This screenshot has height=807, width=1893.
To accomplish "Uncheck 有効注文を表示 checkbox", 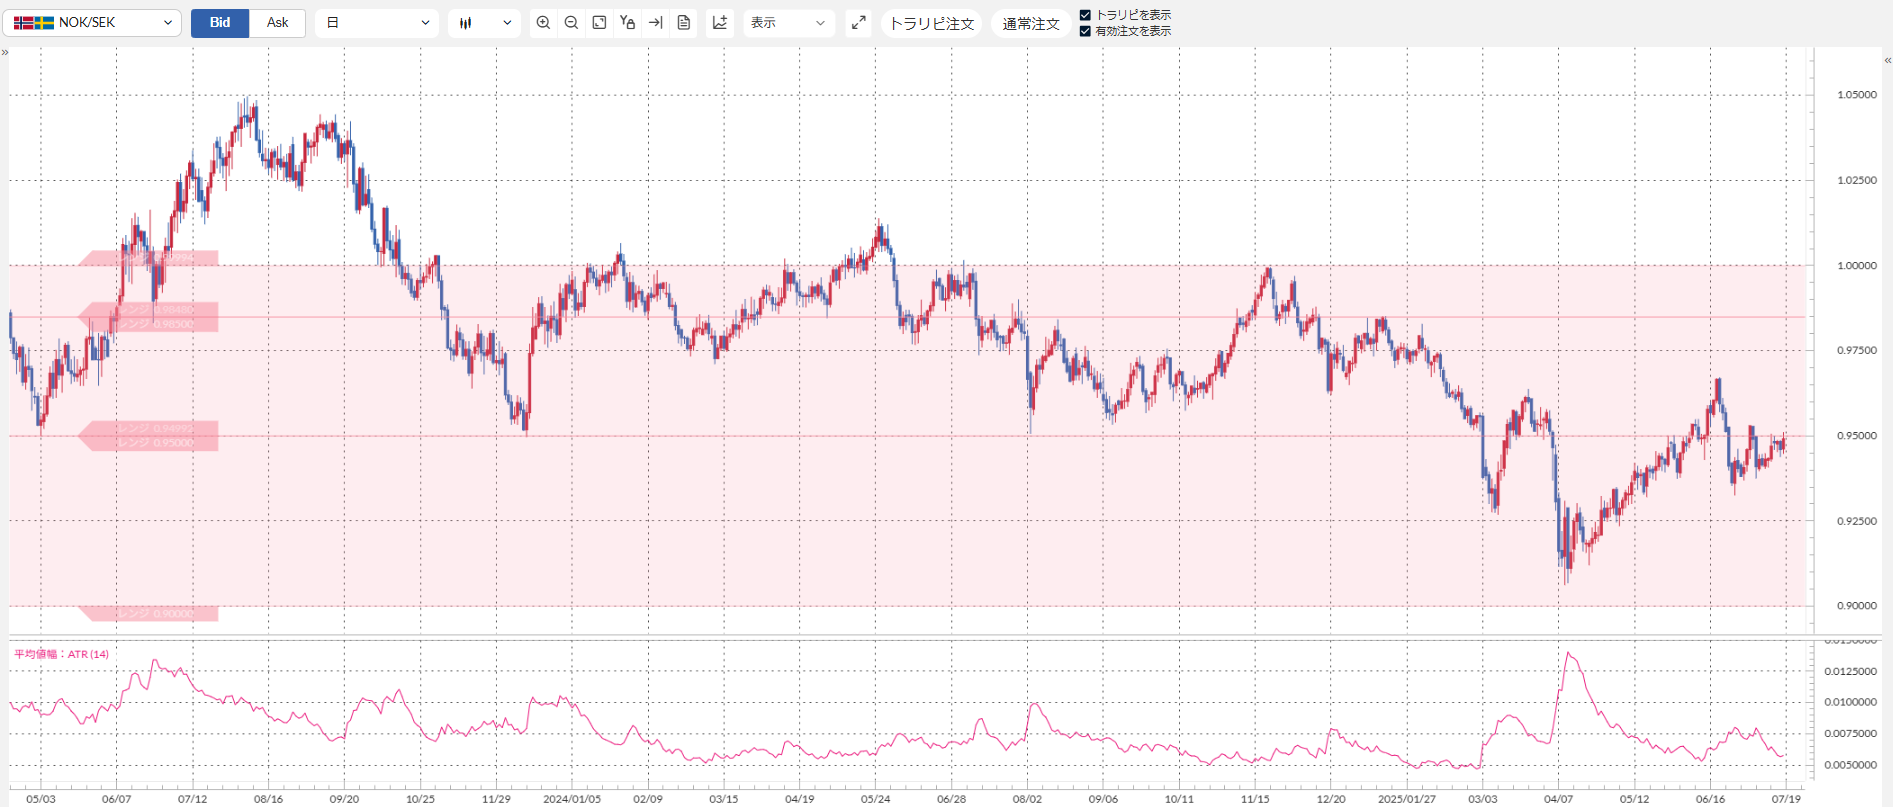I will point(1085,31).
